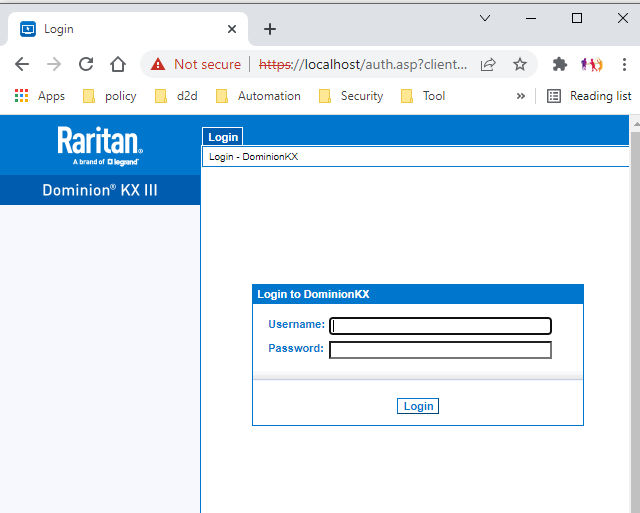
Task: Maximize the browser window
Action: pos(577,18)
